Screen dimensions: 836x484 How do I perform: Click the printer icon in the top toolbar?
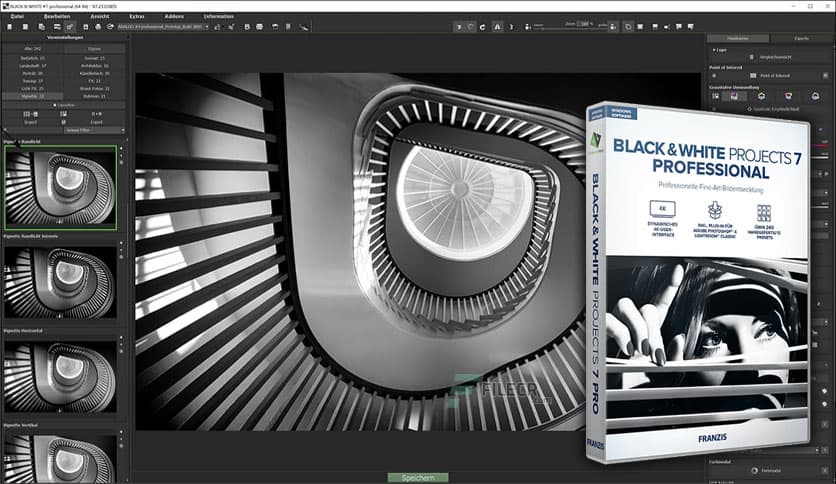(x=98, y=27)
